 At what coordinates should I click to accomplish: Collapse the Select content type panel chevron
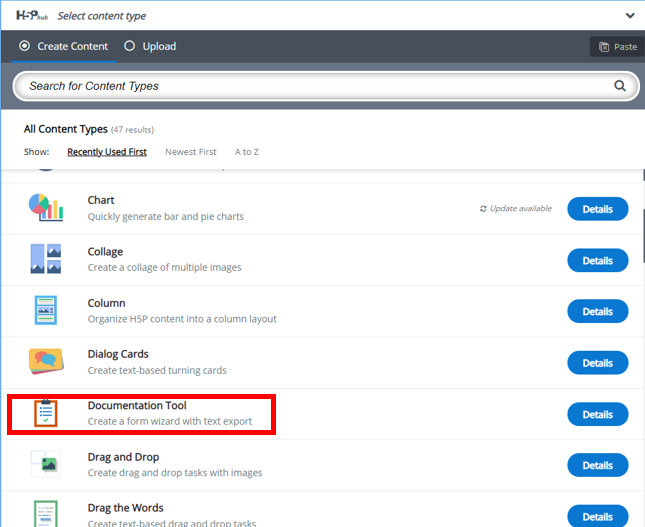[629, 16]
